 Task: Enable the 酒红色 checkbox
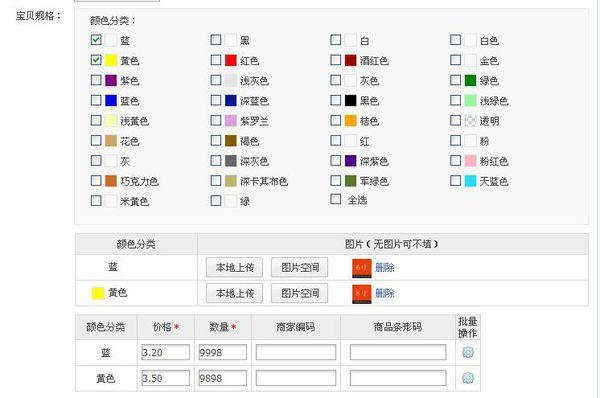tap(336, 60)
